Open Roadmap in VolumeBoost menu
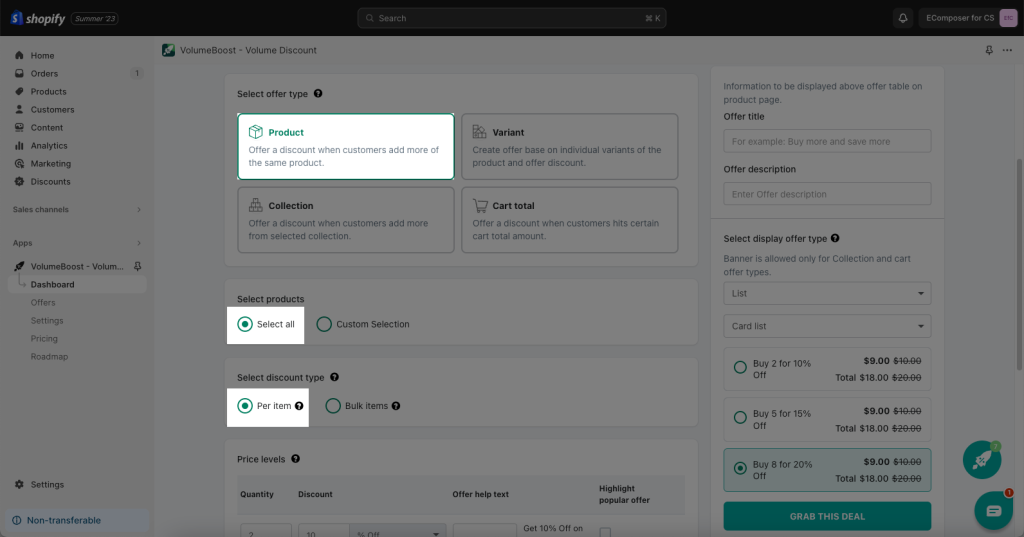The height and width of the screenshot is (537, 1024). click(x=50, y=357)
